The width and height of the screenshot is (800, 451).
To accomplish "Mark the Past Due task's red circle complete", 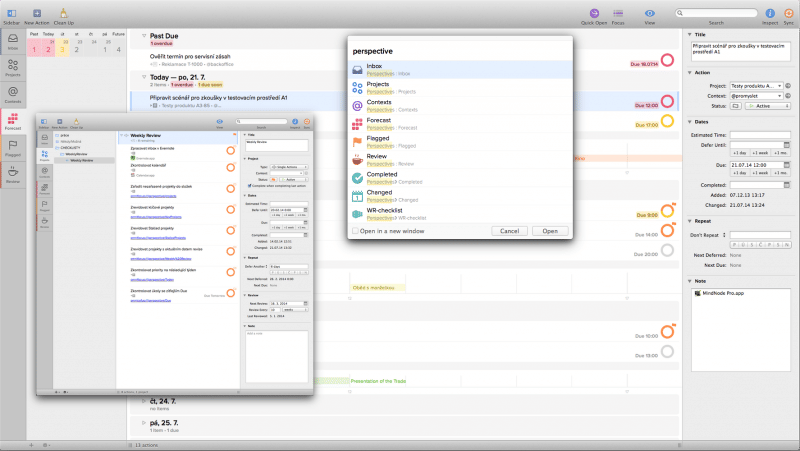I will click(x=667, y=62).
